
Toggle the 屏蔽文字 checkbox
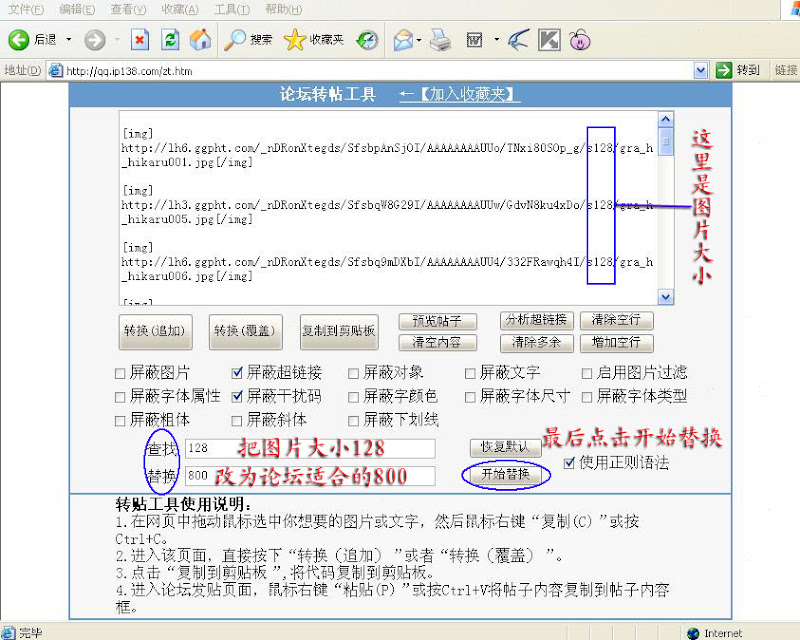point(470,374)
